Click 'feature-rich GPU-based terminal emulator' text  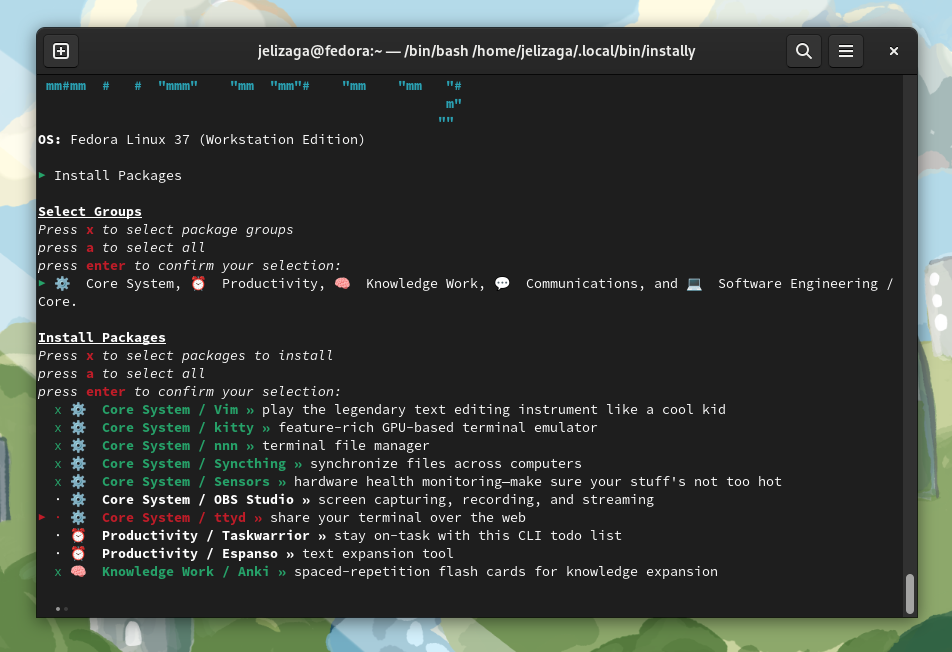[438, 427]
